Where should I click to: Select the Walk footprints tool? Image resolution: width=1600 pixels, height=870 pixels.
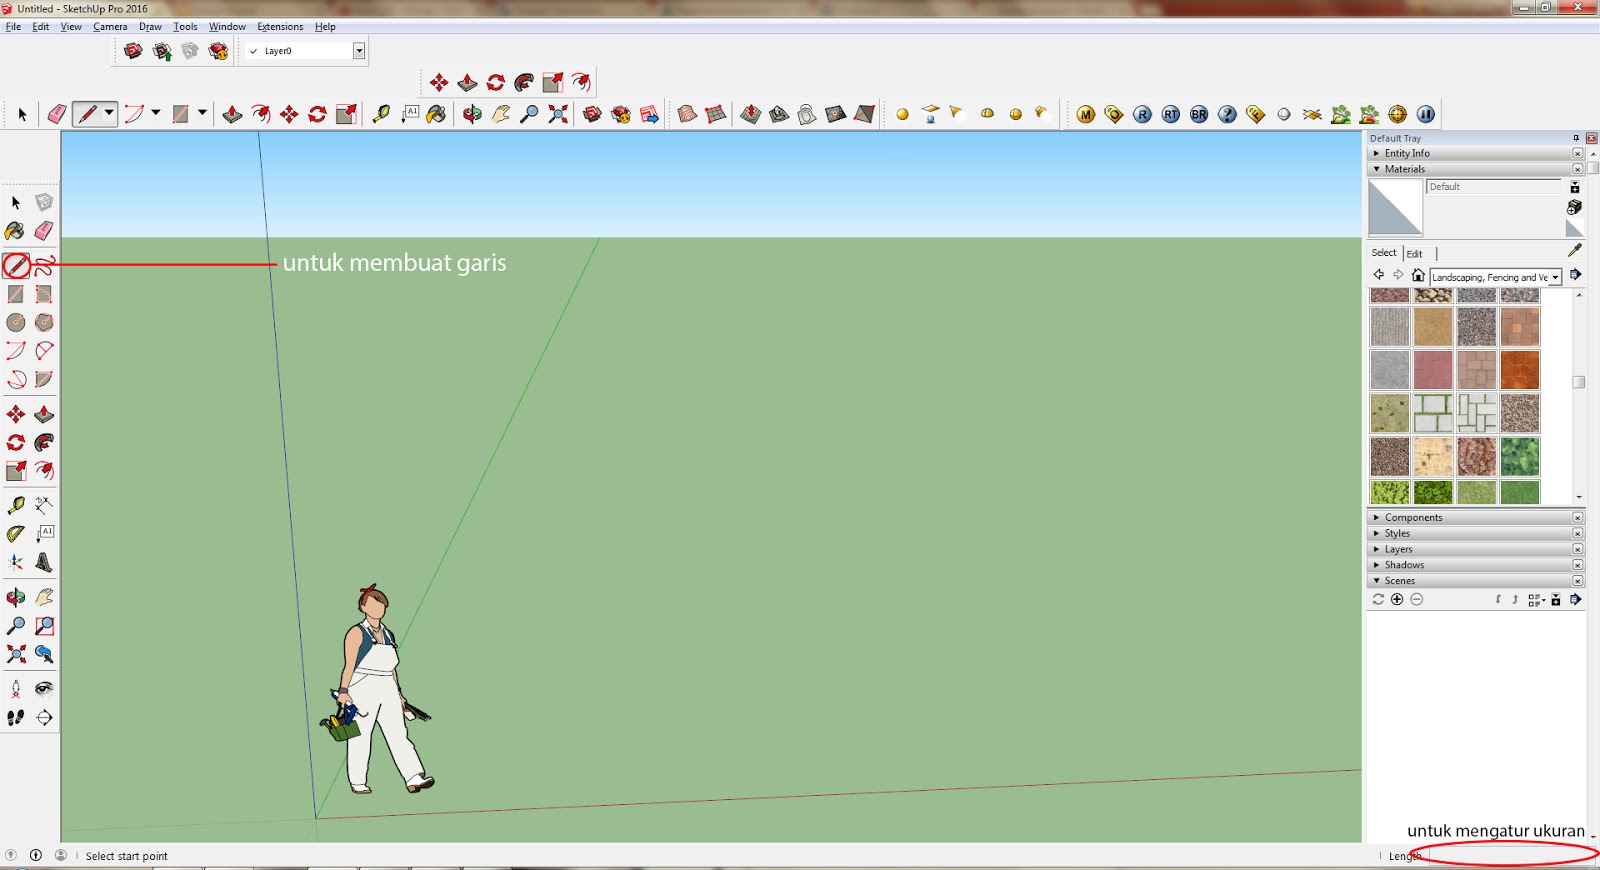pos(16,717)
